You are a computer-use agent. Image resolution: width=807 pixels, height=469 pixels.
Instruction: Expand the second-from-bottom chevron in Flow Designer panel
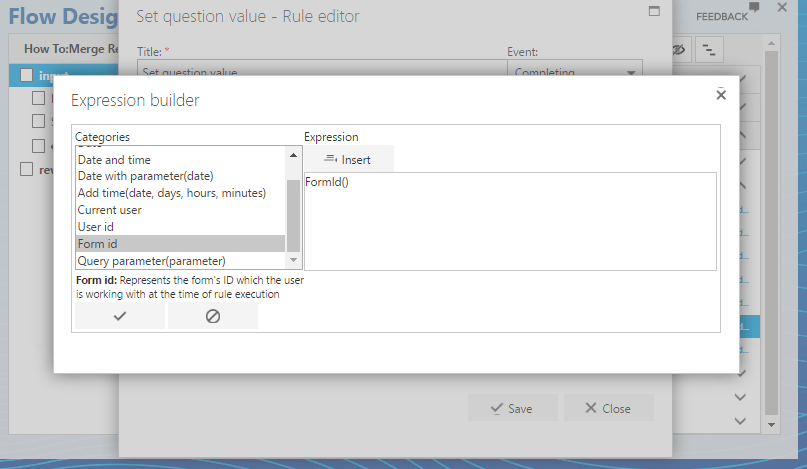click(x=740, y=397)
